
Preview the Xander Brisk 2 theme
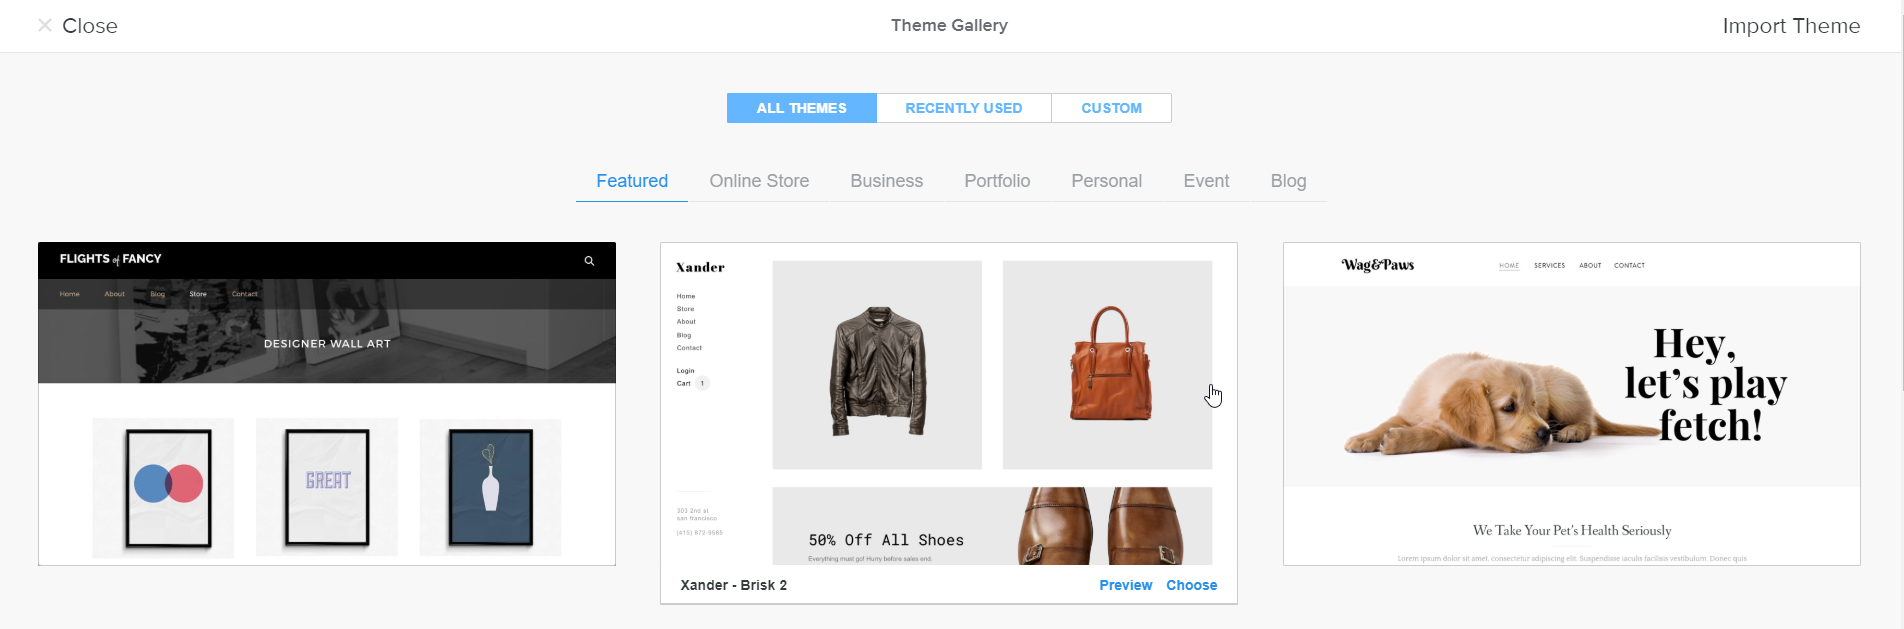[1125, 585]
